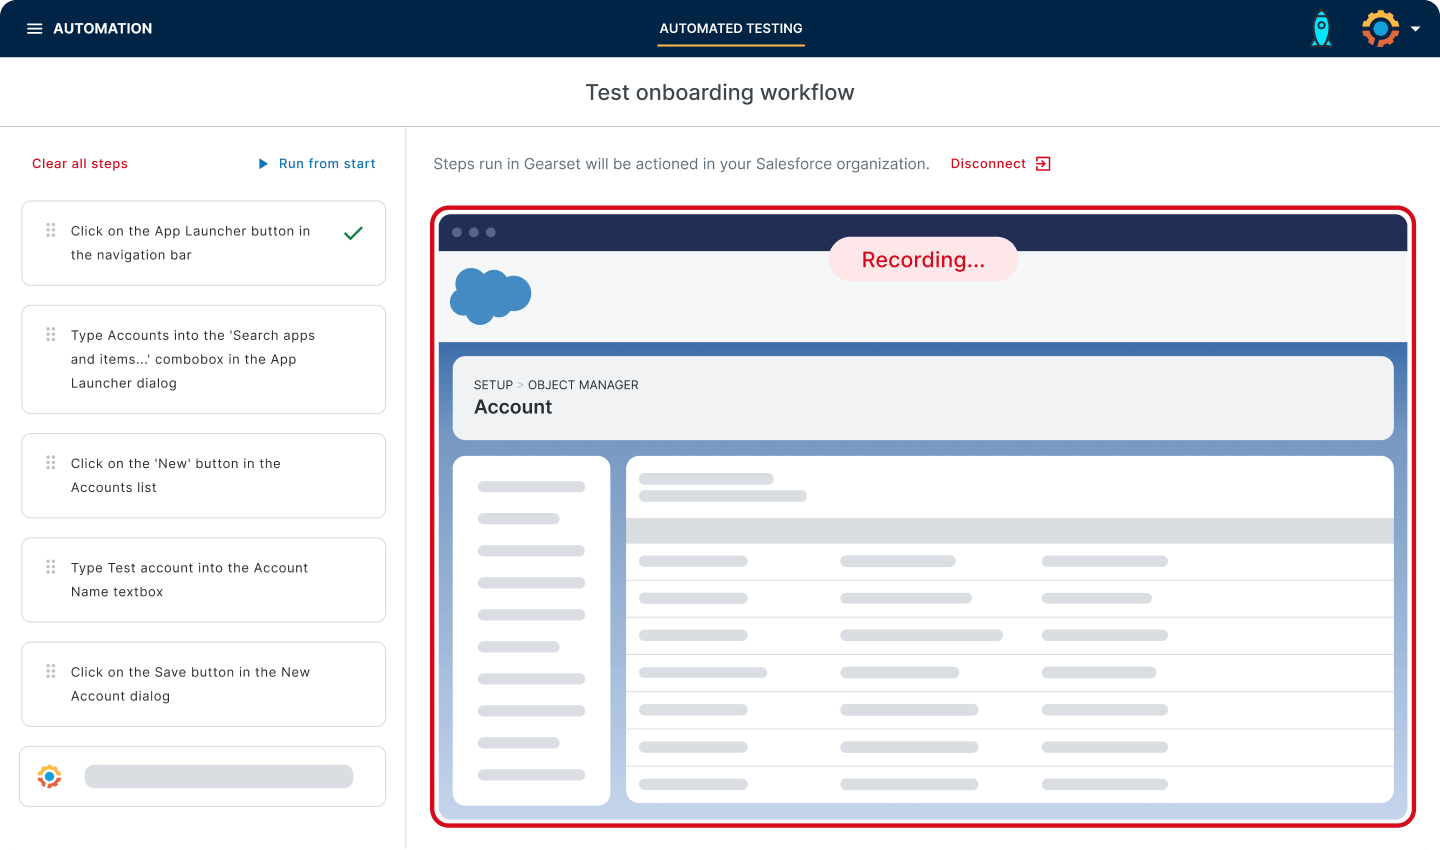Click the Disconnect link
This screenshot has width=1440, height=850.
987,163
